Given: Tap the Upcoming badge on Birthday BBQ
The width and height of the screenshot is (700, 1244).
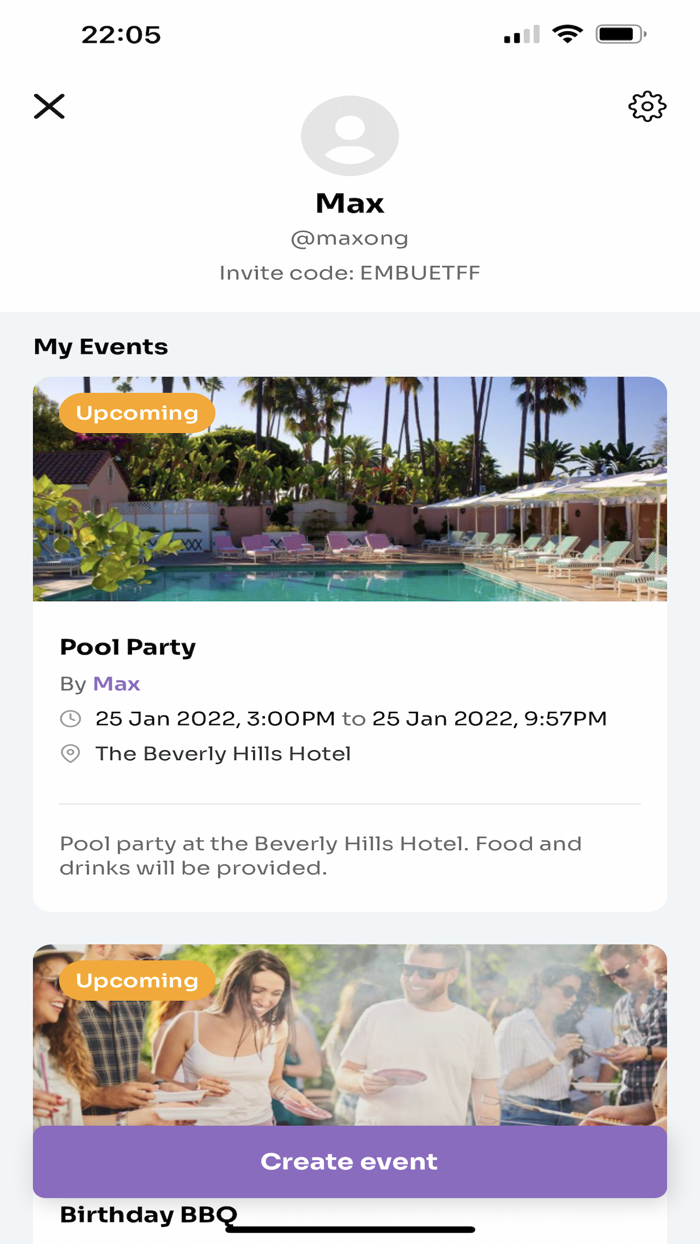Looking at the screenshot, I should click(x=136, y=980).
